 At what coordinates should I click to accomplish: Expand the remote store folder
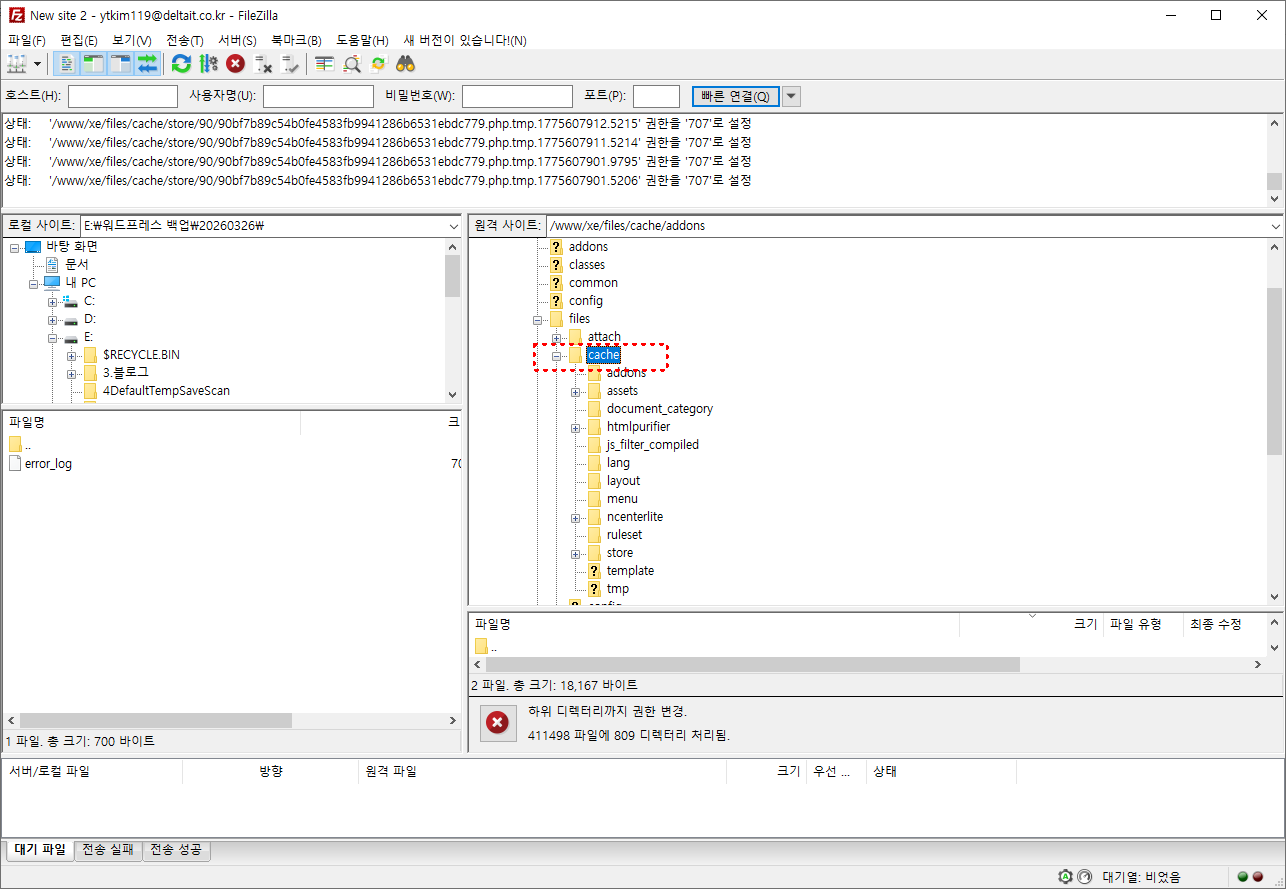pos(576,553)
